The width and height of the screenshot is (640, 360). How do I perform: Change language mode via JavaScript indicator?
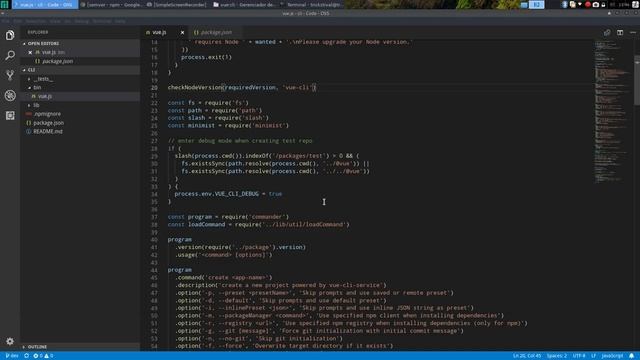pyautogui.click(x=612, y=356)
